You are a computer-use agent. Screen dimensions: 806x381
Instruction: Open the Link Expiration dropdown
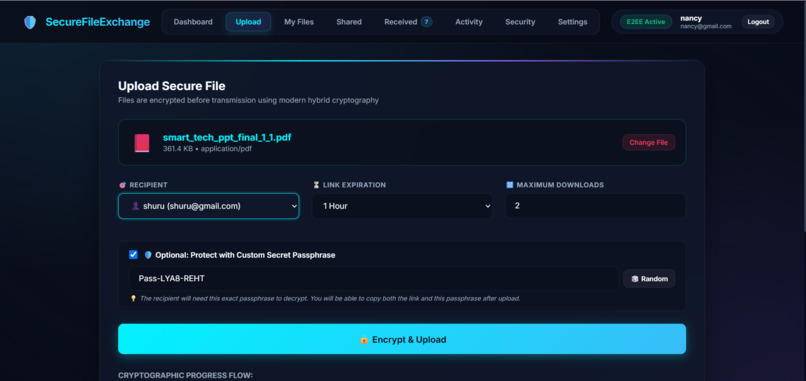tap(402, 206)
